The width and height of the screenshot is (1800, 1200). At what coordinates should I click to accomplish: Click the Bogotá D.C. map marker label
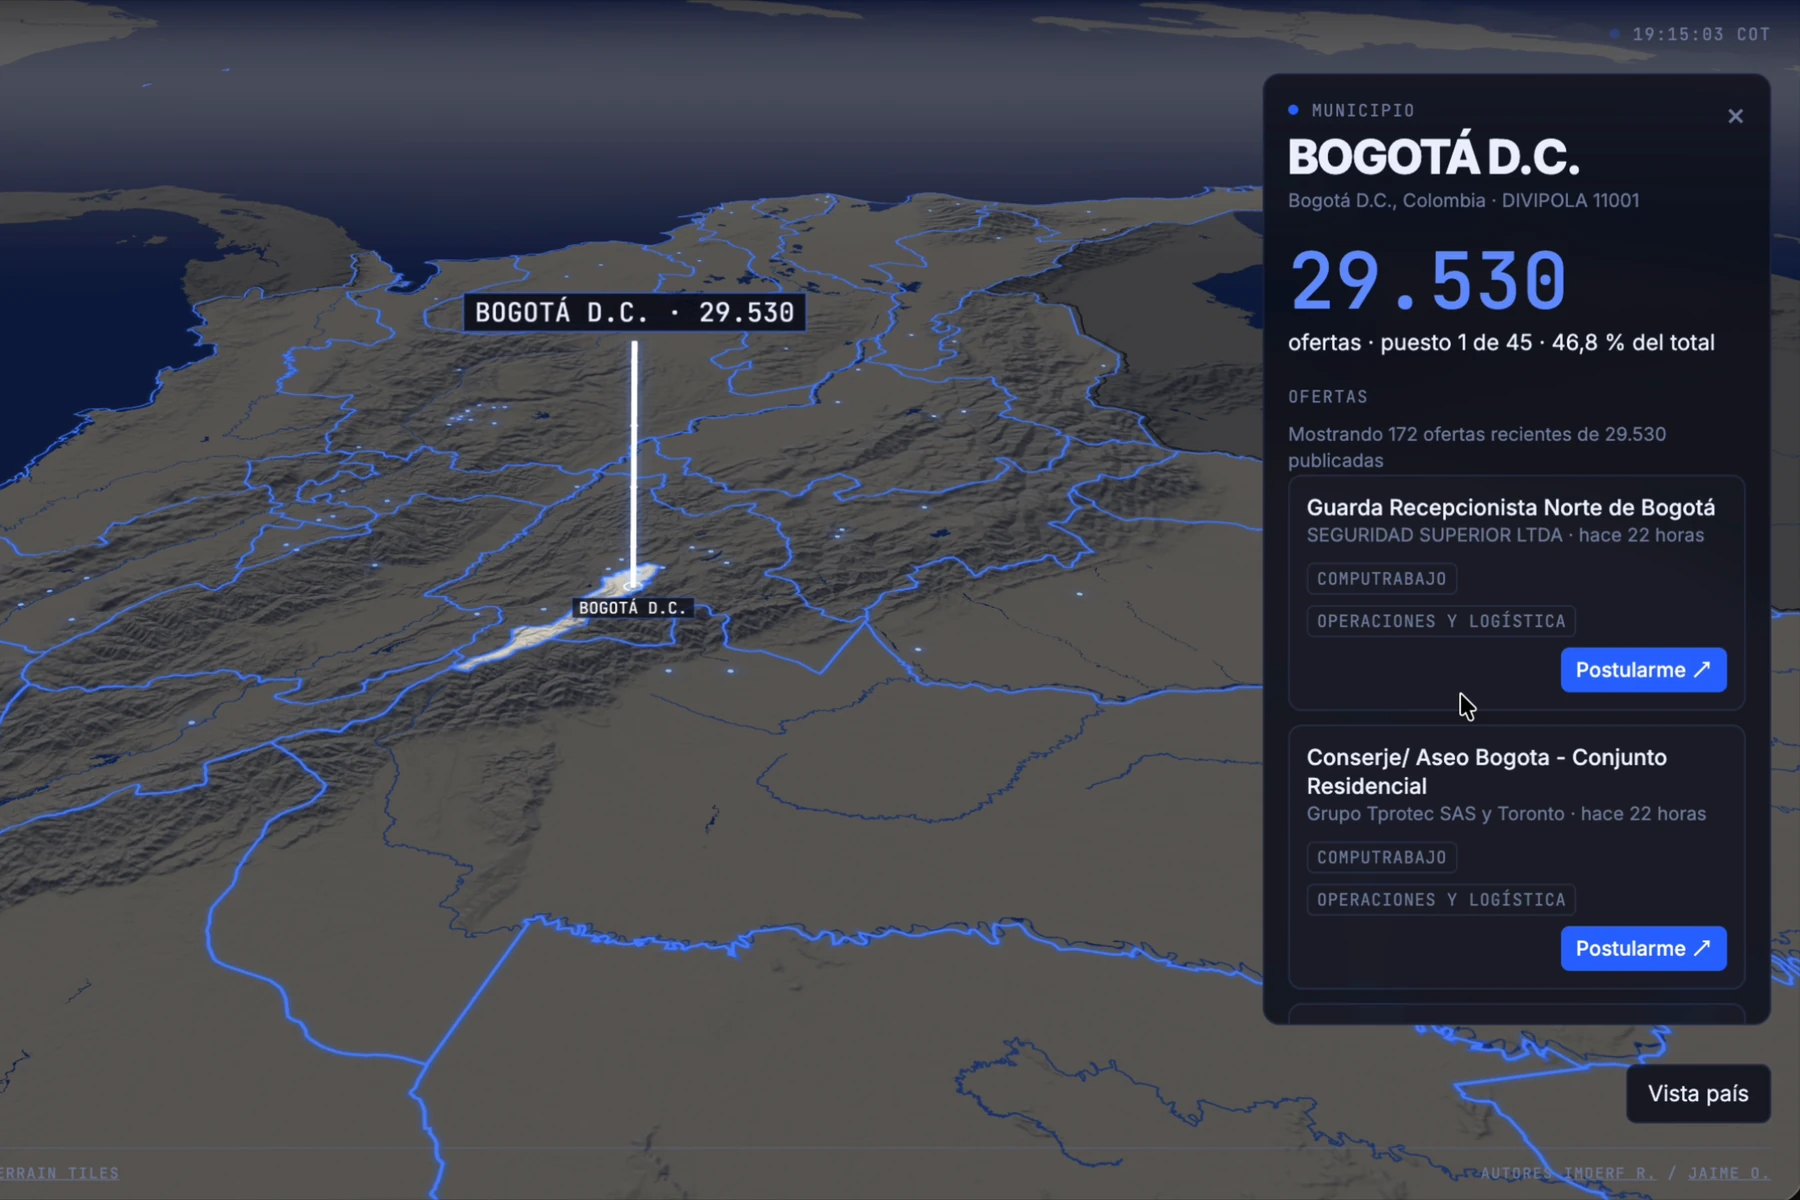click(633, 608)
